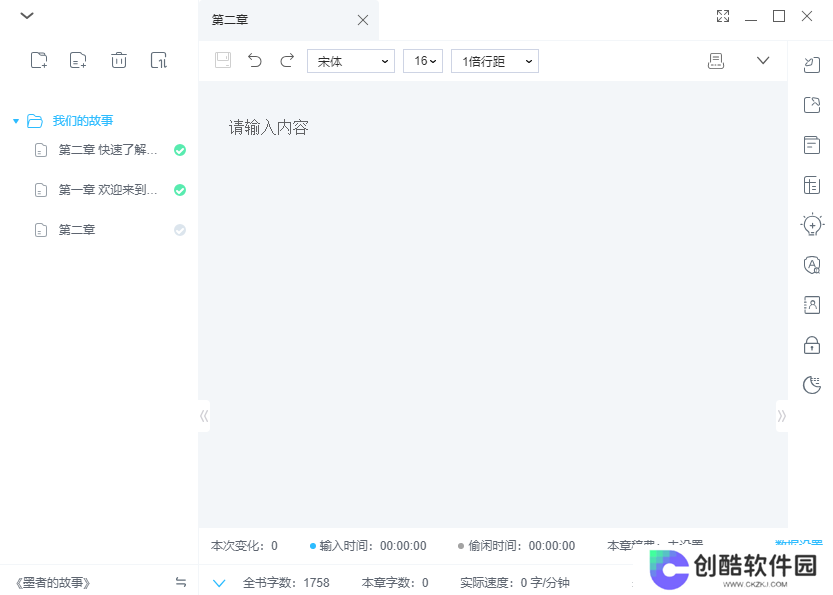Toggle completion check for 第二章 快速了解
The height and width of the screenshot is (595, 833).
[x=180, y=150]
